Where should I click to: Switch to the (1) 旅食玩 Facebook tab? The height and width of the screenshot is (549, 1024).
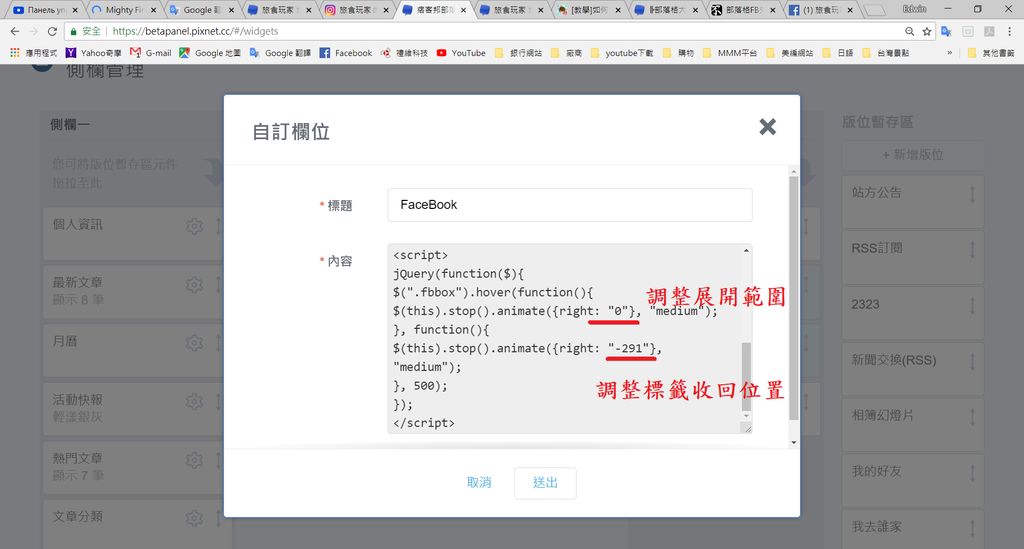(x=822, y=10)
